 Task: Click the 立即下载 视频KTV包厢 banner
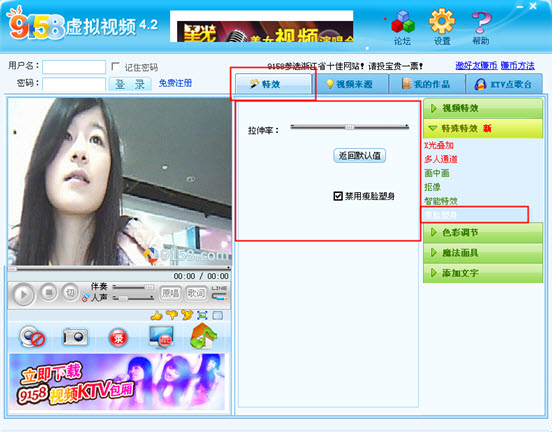117,382
